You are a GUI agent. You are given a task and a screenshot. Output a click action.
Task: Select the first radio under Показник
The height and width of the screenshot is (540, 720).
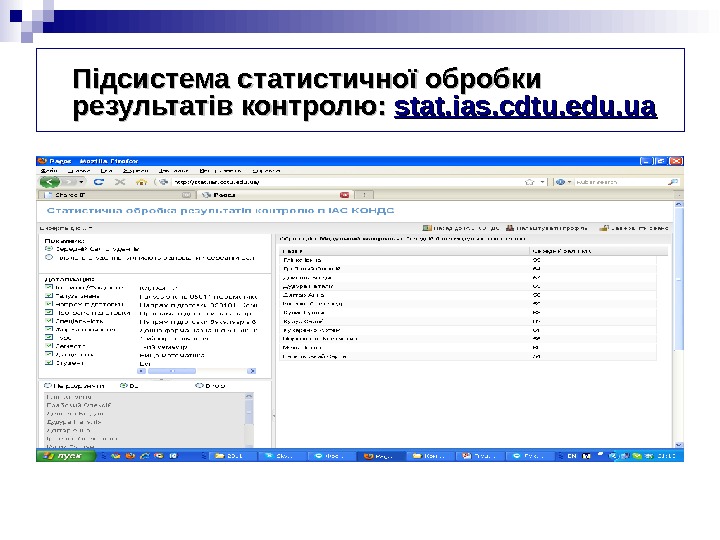(49, 249)
